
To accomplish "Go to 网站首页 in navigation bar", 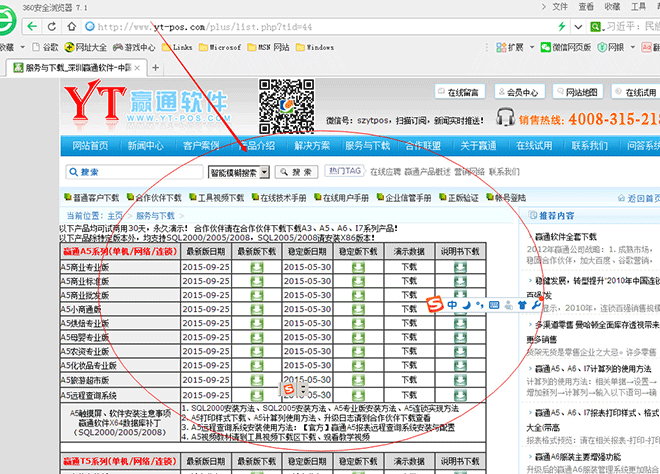I will tap(90, 146).
